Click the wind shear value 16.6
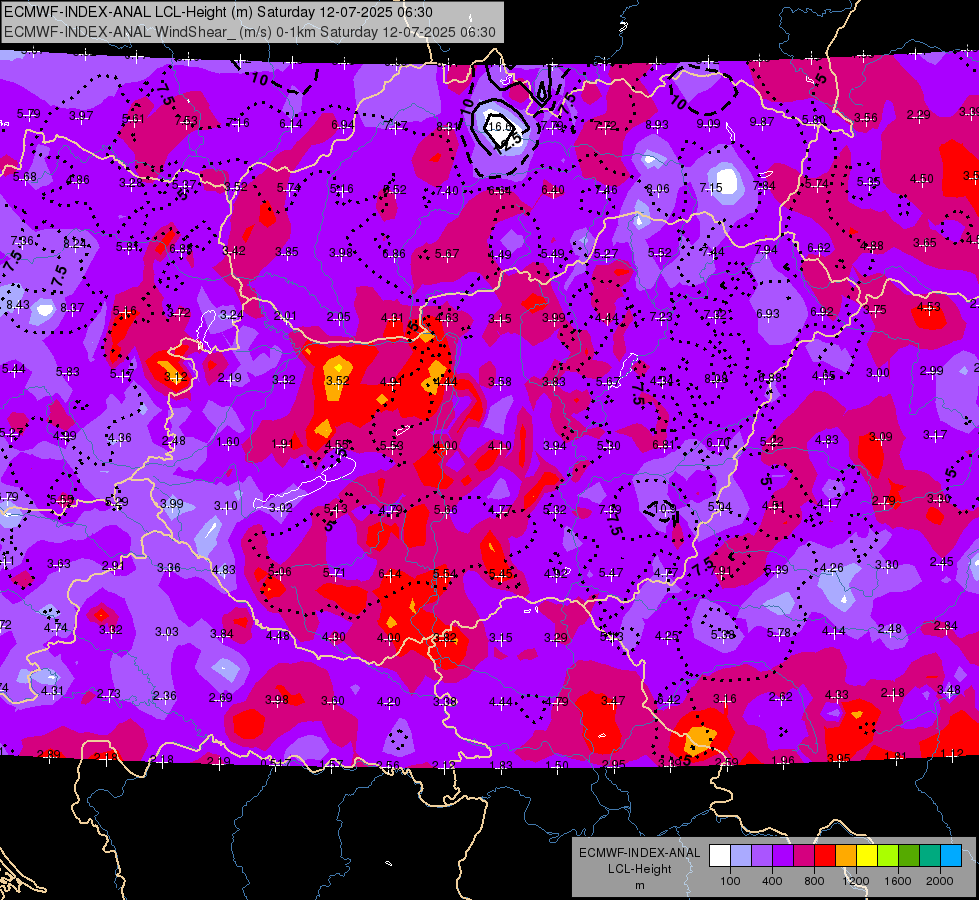979x900 pixels. click(x=499, y=126)
